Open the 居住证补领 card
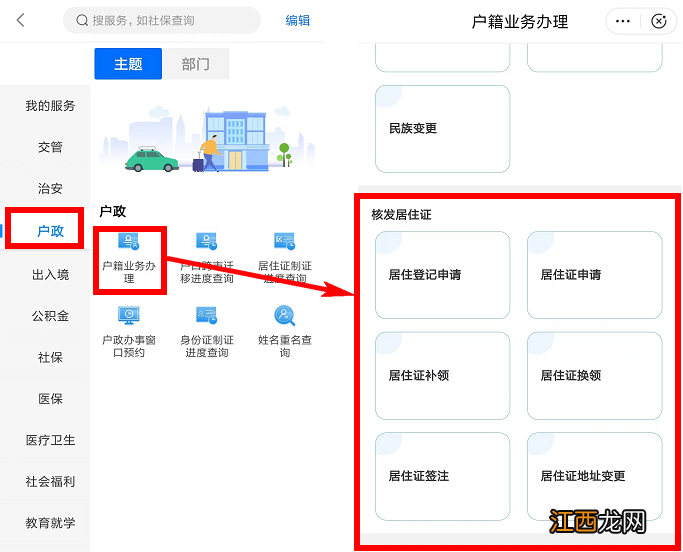683x552 pixels. 443,376
